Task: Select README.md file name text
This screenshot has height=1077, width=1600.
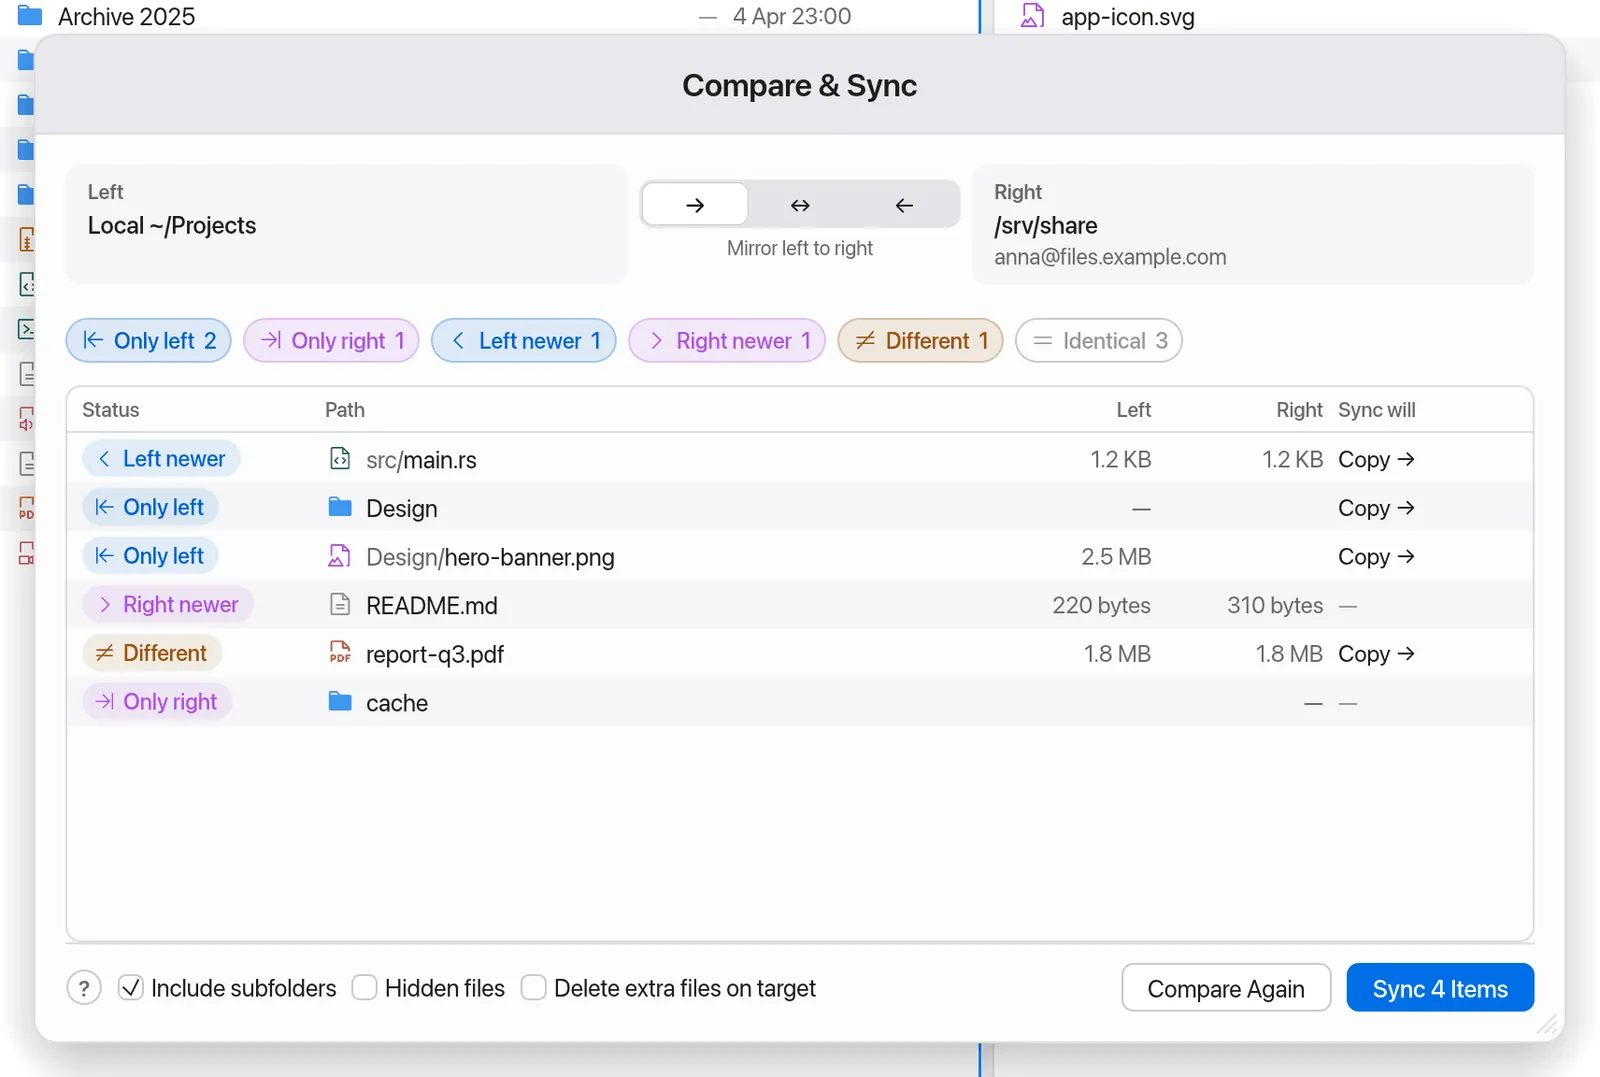Action: click(432, 606)
